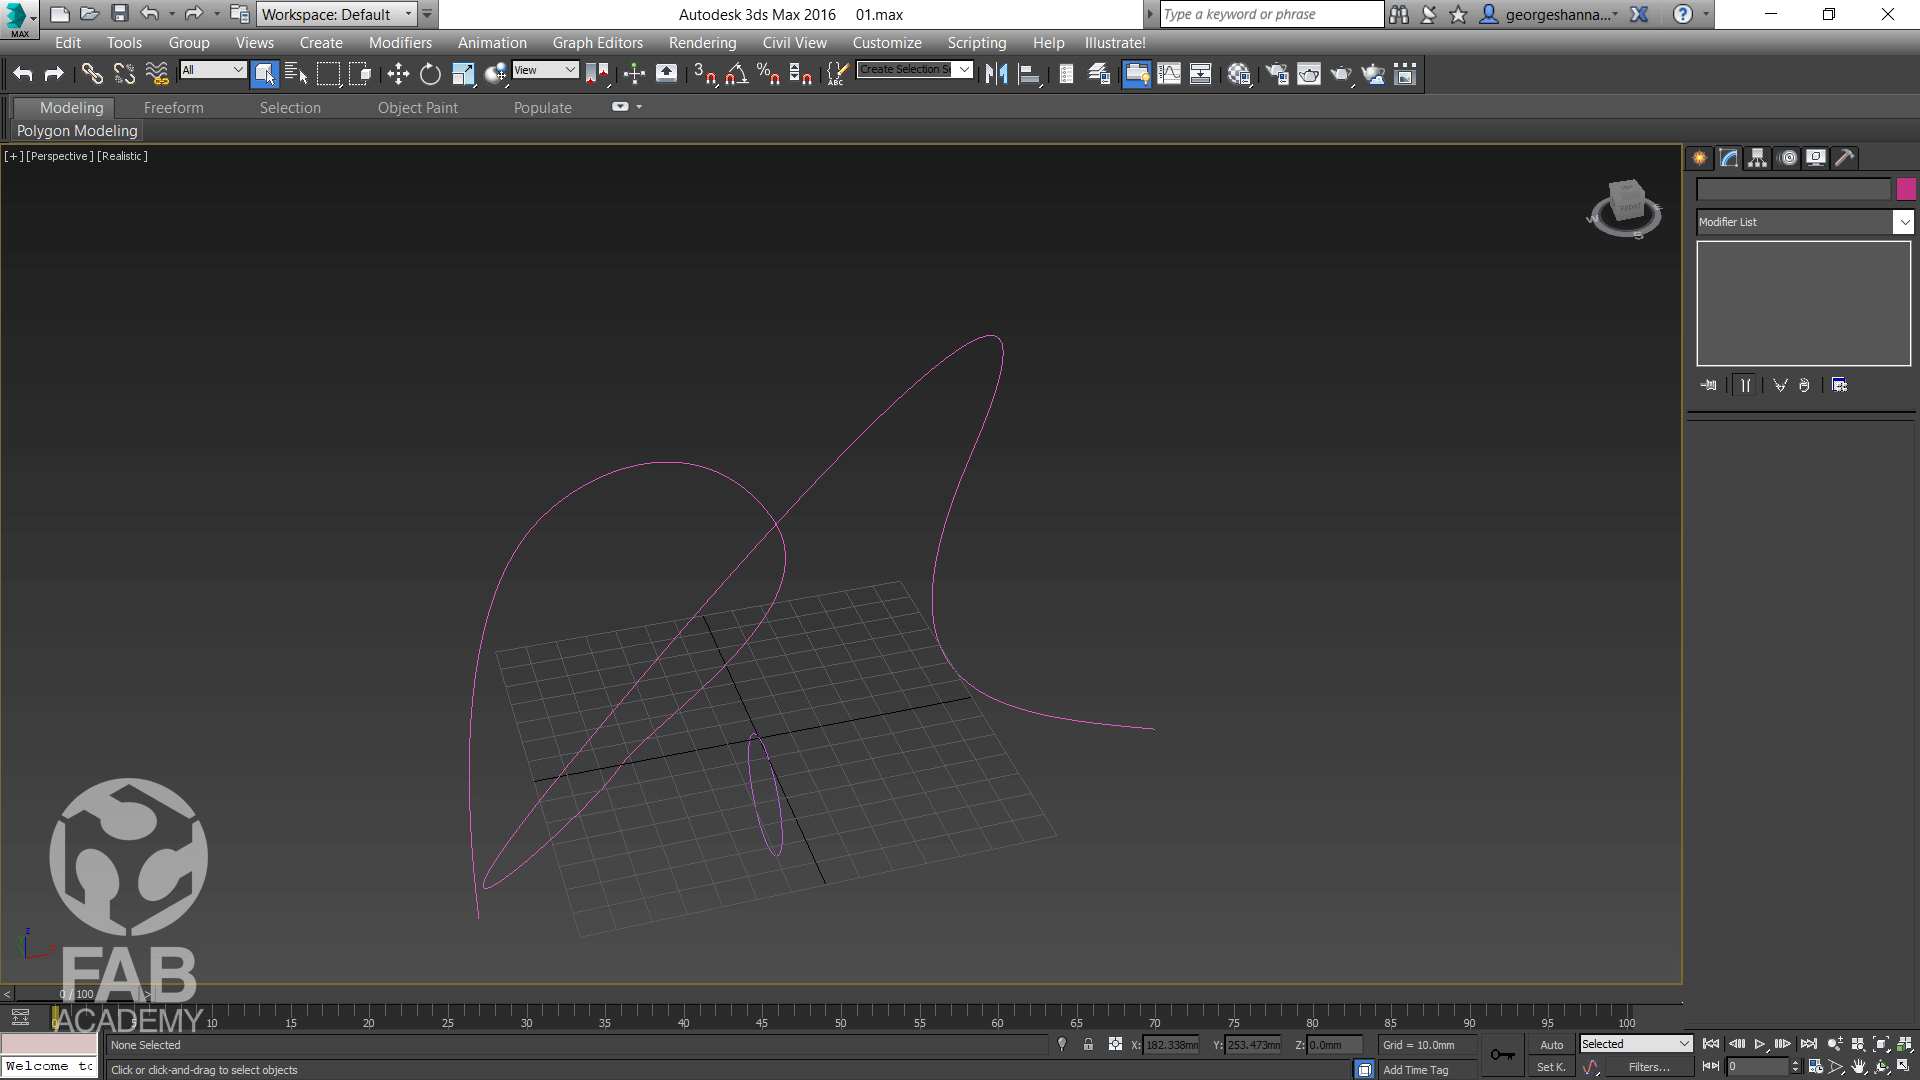
Task: Toggle Percent Snap
Action: [768, 73]
